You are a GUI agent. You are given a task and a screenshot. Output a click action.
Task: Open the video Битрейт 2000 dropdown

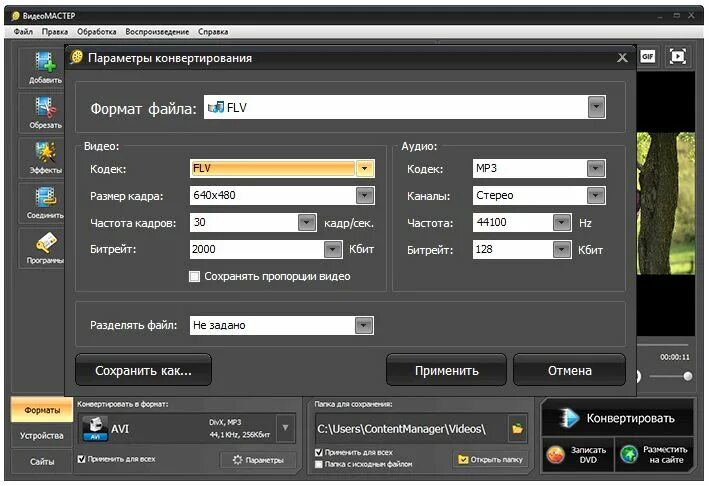(x=333, y=249)
